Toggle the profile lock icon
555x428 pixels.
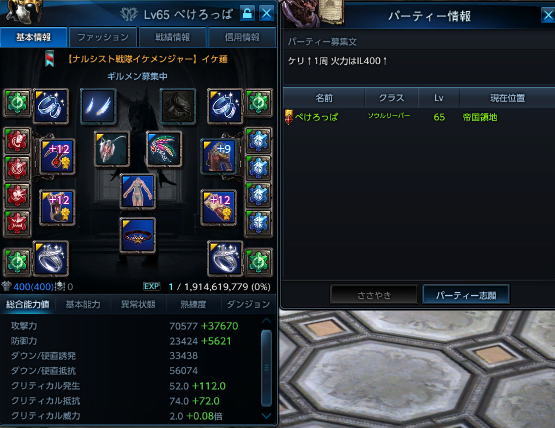(247, 14)
